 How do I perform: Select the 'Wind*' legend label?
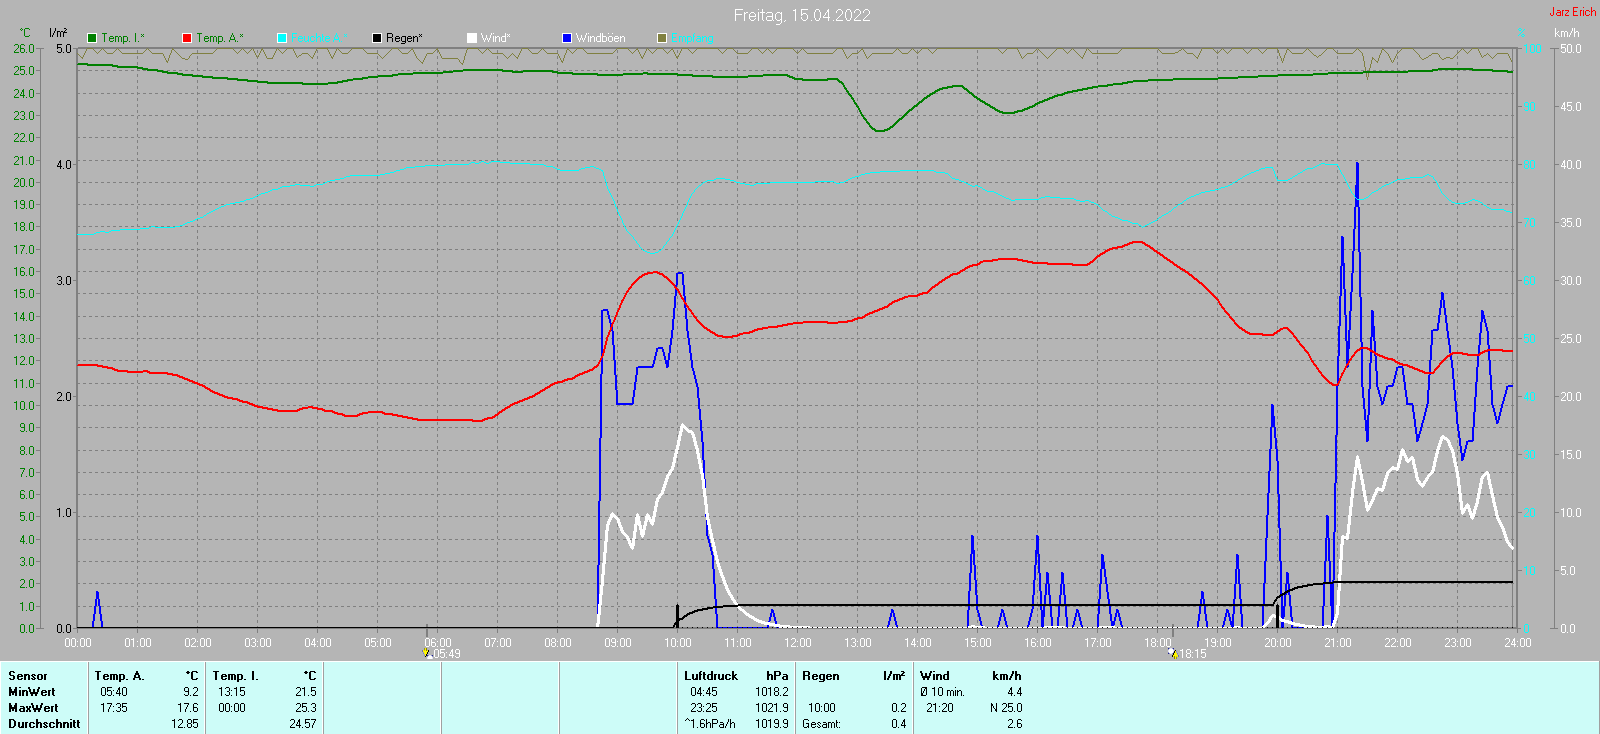tap(496, 38)
